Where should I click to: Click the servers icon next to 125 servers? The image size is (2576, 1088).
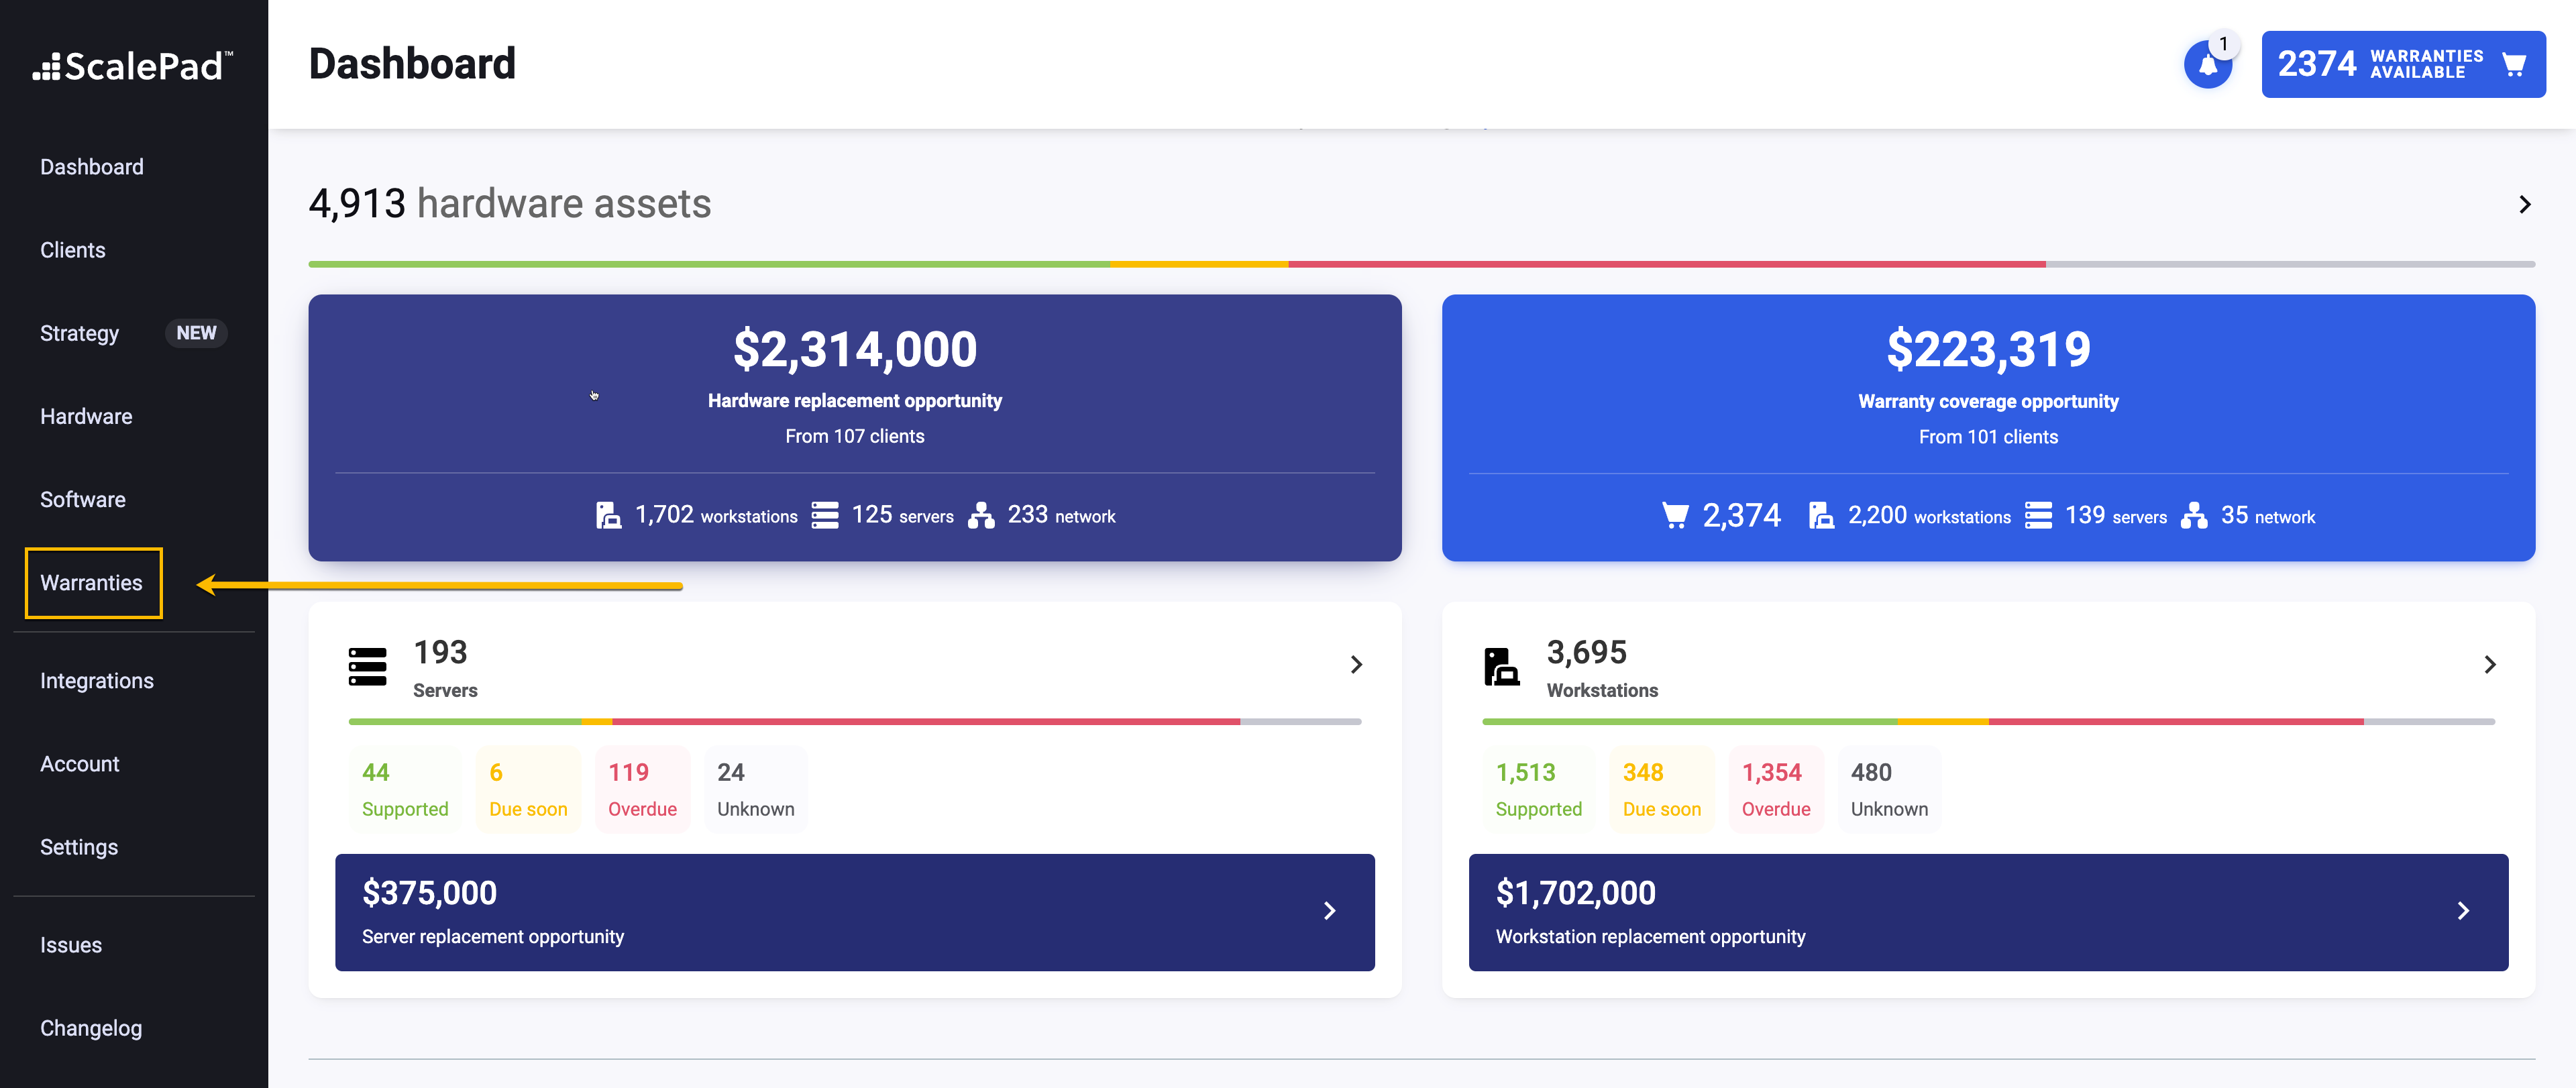point(825,515)
